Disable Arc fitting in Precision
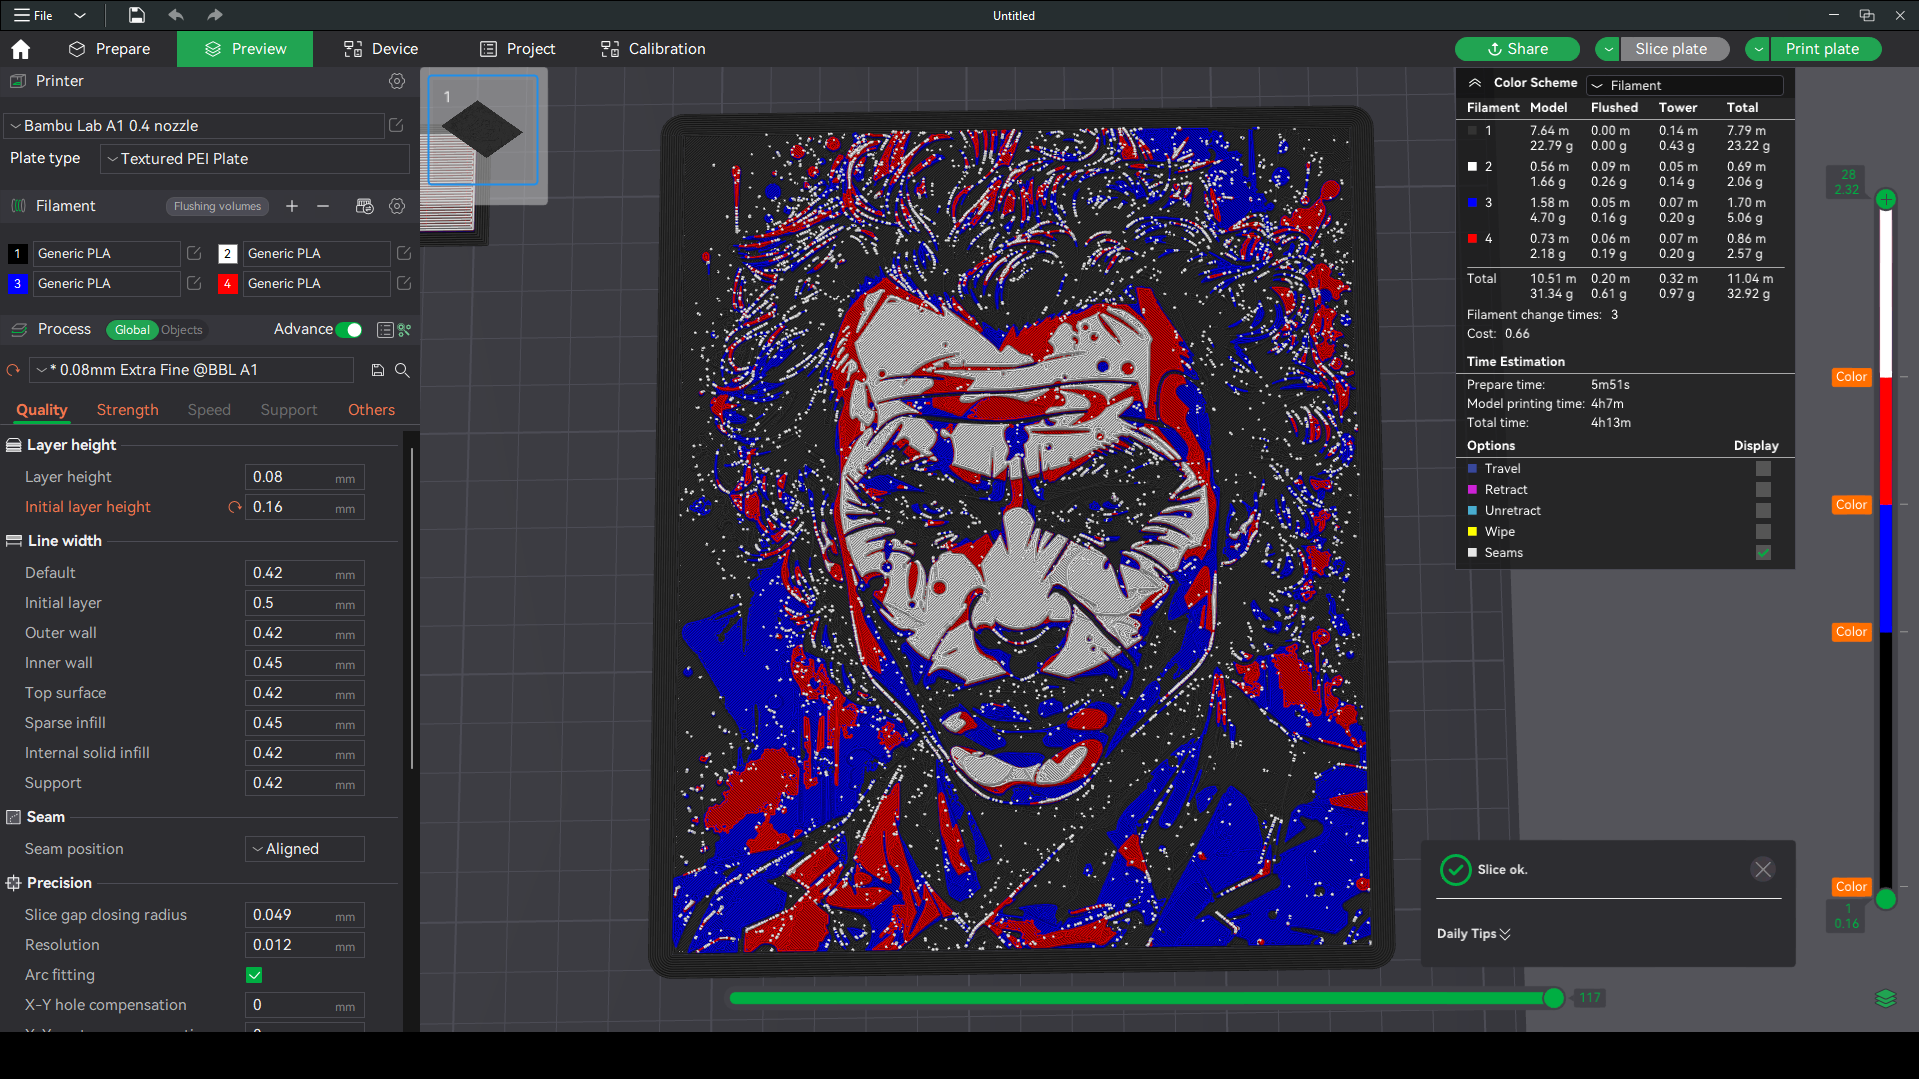Image resolution: width=1919 pixels, height=1079 pixels. pyautogui.click(x=254, y=975)
